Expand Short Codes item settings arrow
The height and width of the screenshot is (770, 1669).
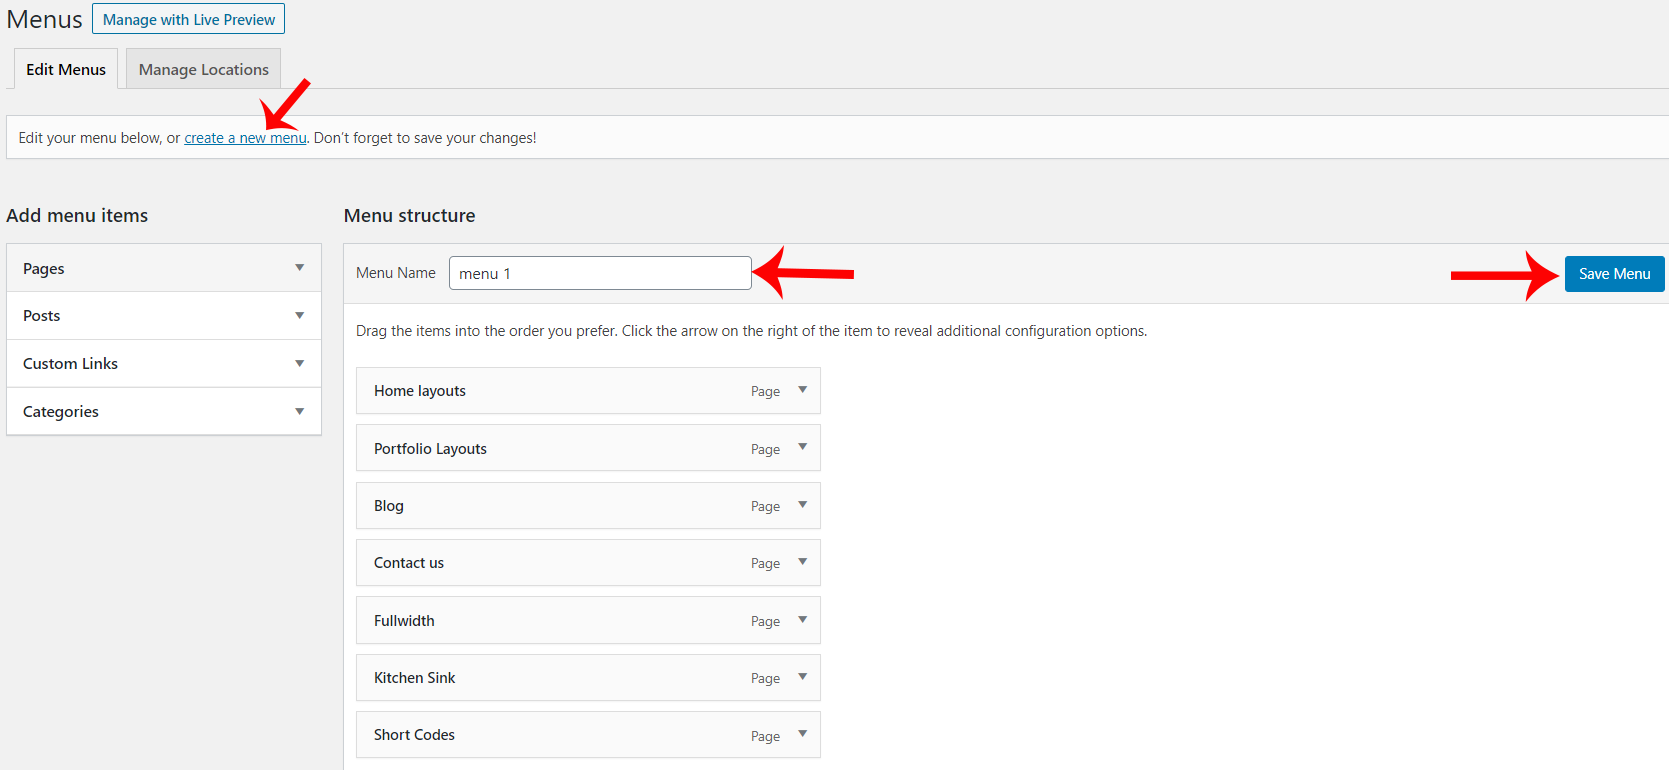click(x=802, y=734)
